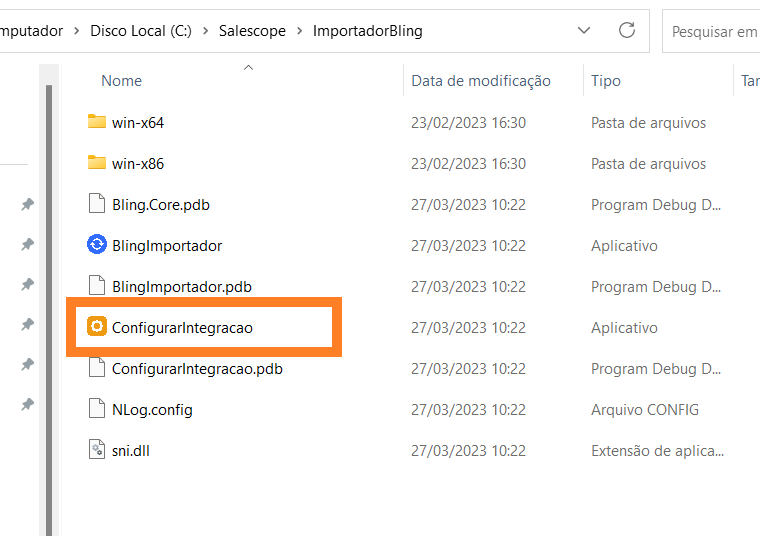This screenshot has width=760, height=536.
Task: Click the Extensão de aplica... type cell
Action: click(658, 451)
